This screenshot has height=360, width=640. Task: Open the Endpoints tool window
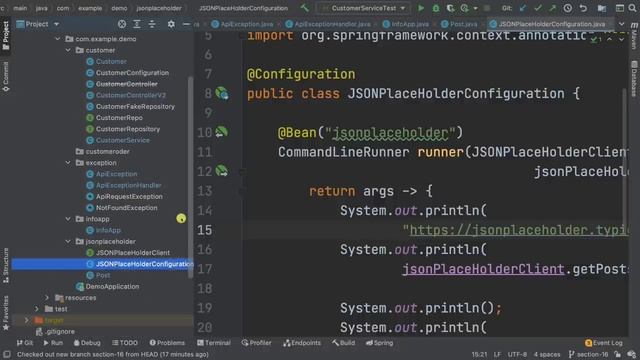pyautogui.click(x=302, y=343)
